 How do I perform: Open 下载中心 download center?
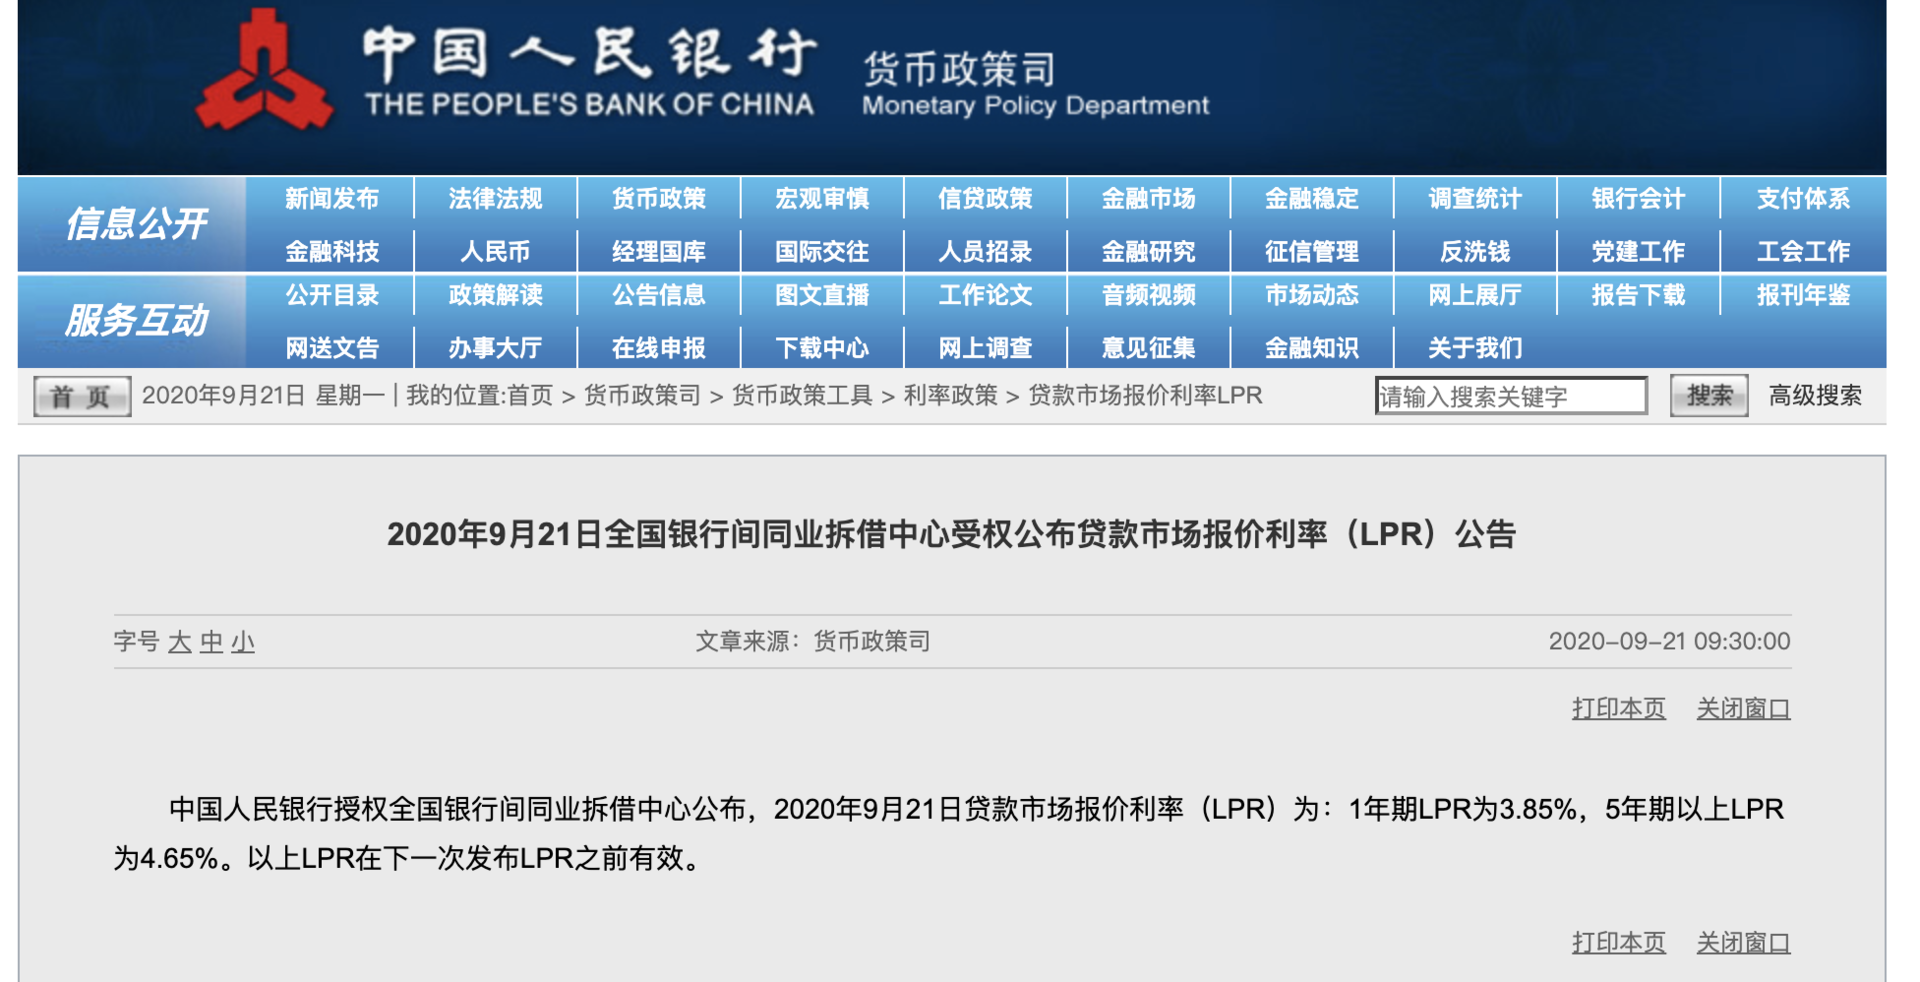point(821,347)
